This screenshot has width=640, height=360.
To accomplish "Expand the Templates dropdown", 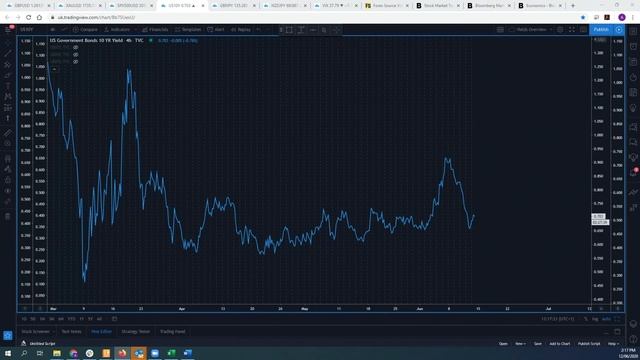I will (x=188, y=29).
